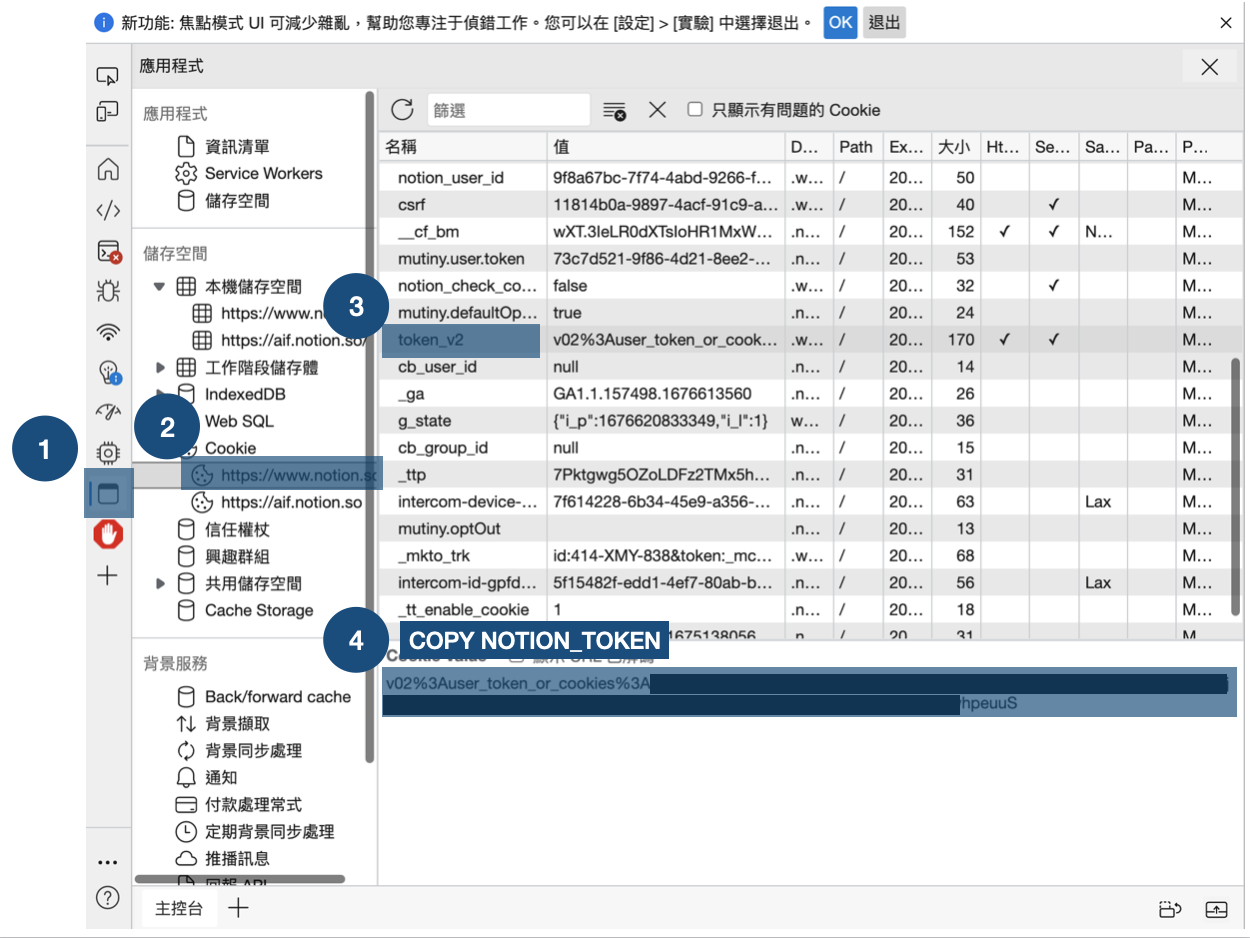The height and width of the screenshot is (938, 1250).
Task: Select Cache Storage in the sidebar
Action: pos(259,610)
